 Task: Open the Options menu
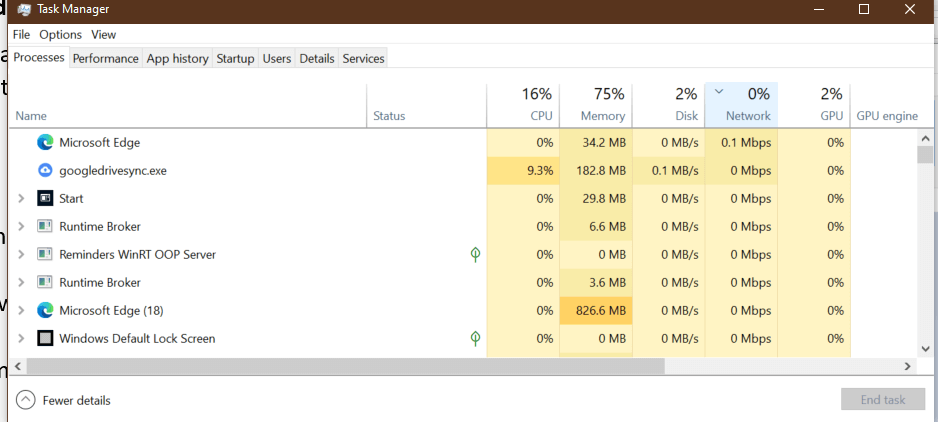[60, 35]
